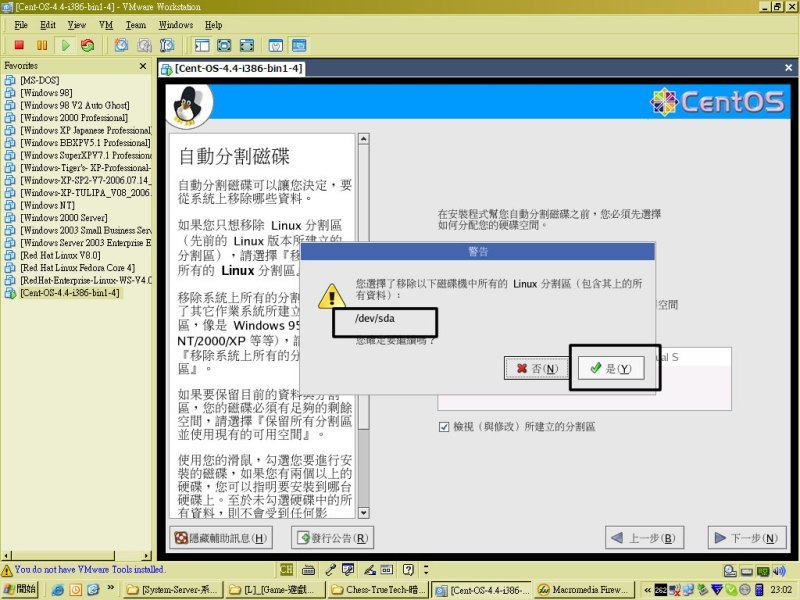The width and height of the screenshot is (800, 600).
Task: Take a snapshot with the snapshot icon
Action: [121, 45]
